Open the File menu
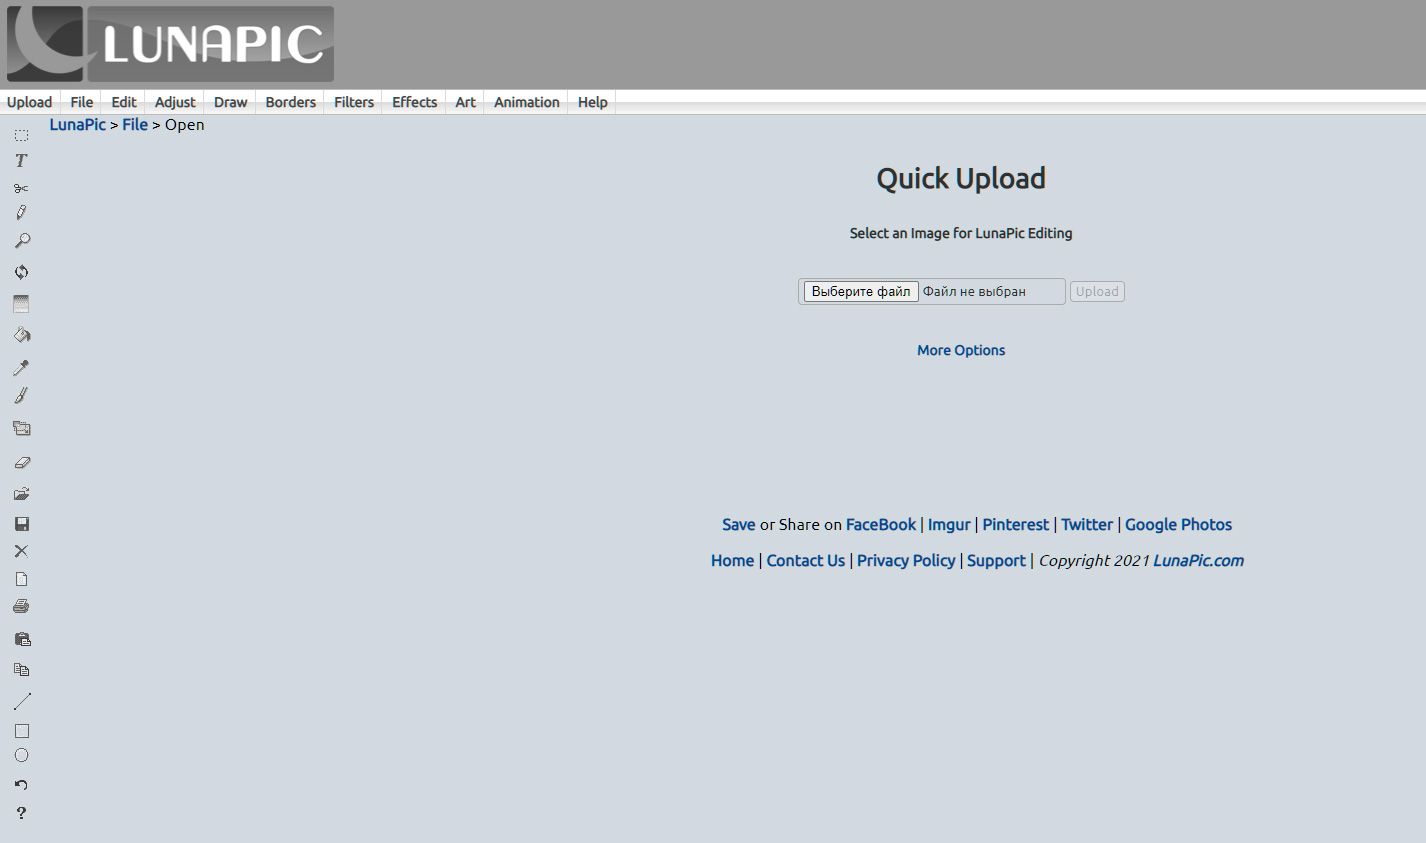 point(82,102)
